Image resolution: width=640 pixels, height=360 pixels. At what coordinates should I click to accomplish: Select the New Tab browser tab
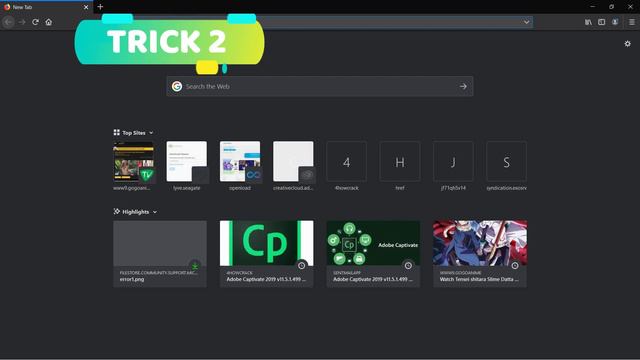46,7
